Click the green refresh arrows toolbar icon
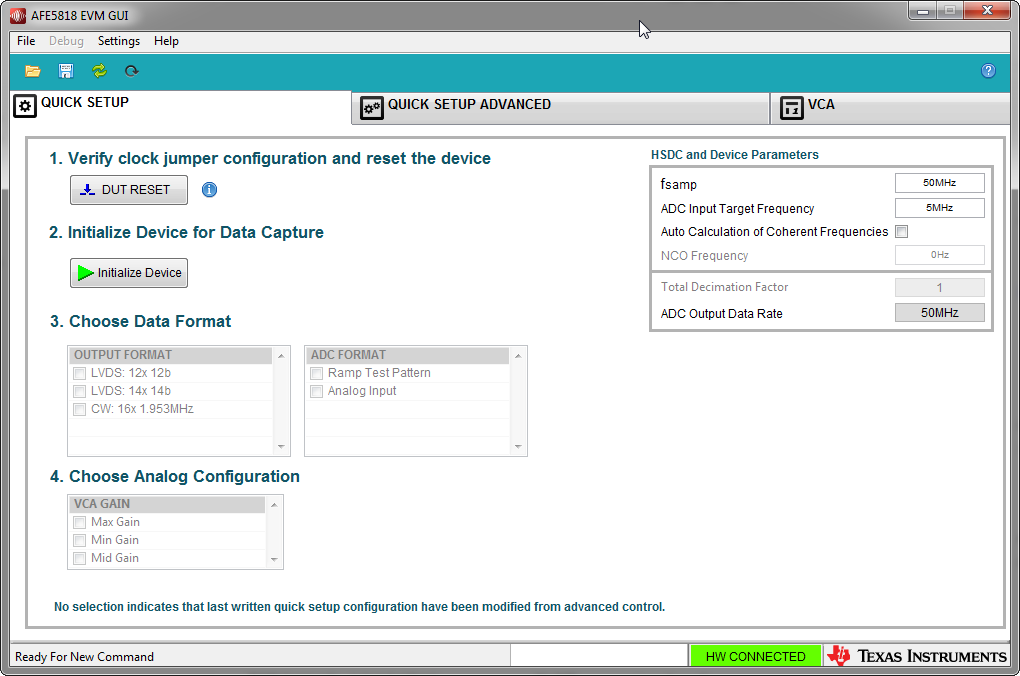Viewport: 1020px width, 676px height. click(x=100, y=71)
